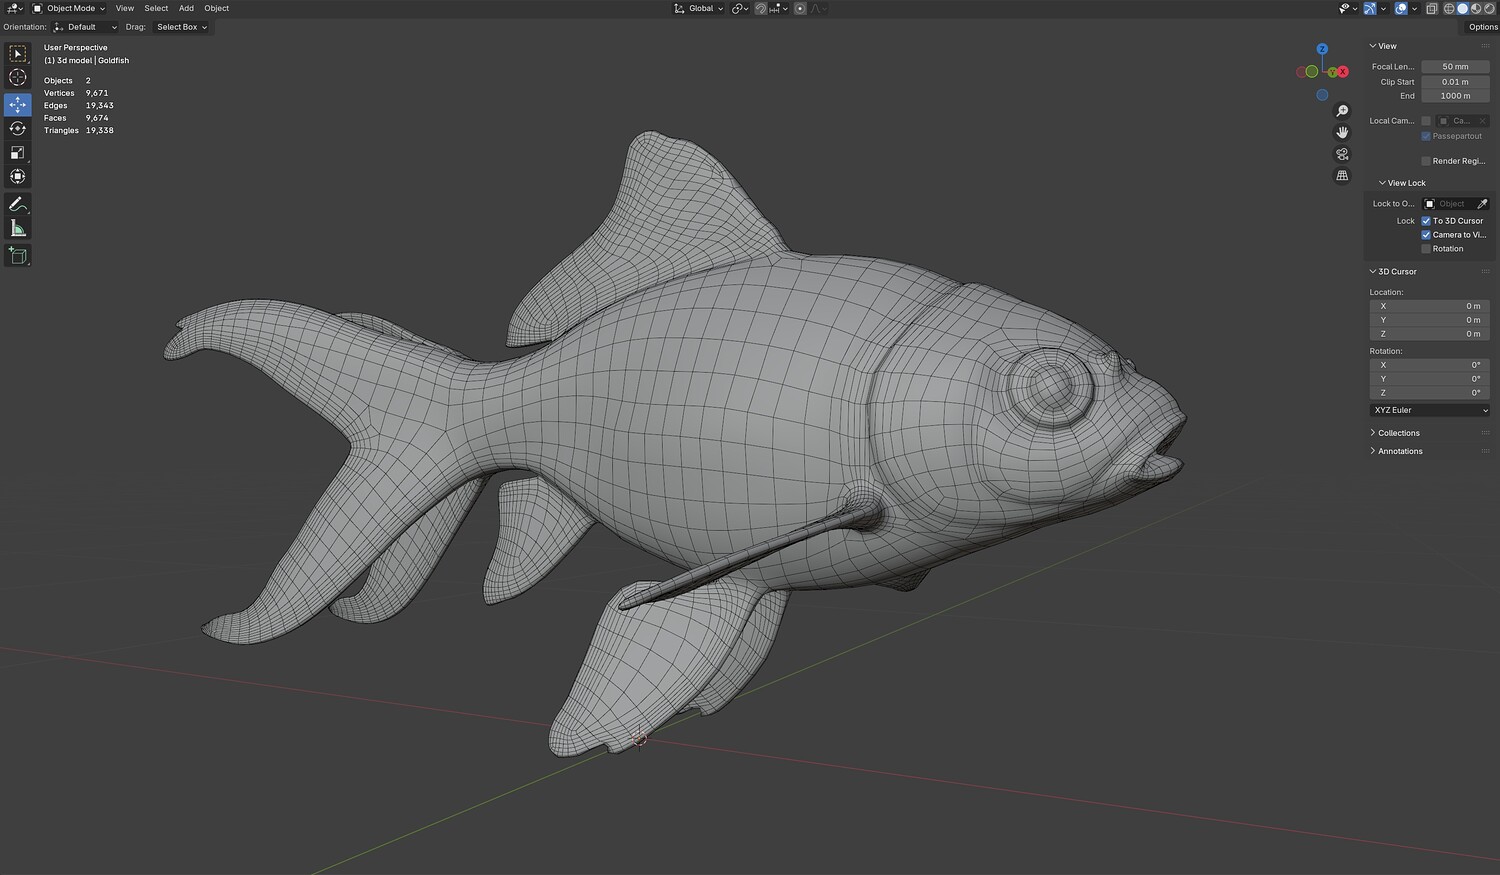Toggle the Local Camera checkbox
The image size is (1500, 875).
[1426, 121]
